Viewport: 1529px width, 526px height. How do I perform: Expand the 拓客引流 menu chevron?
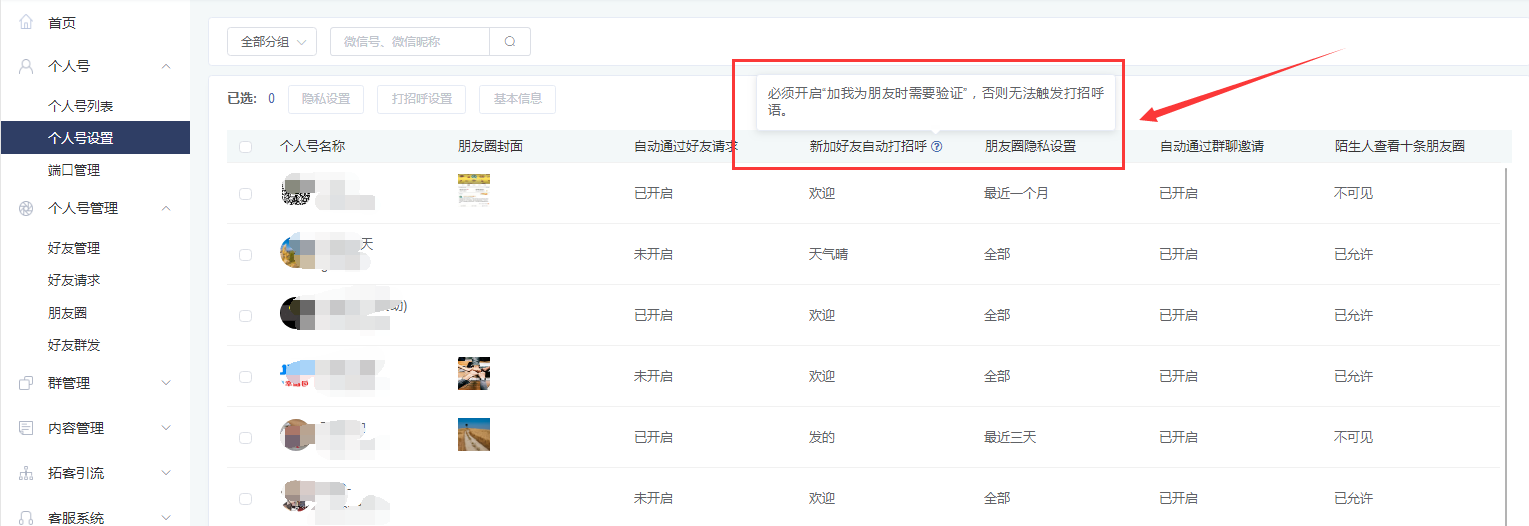click(x=166, y=473)
